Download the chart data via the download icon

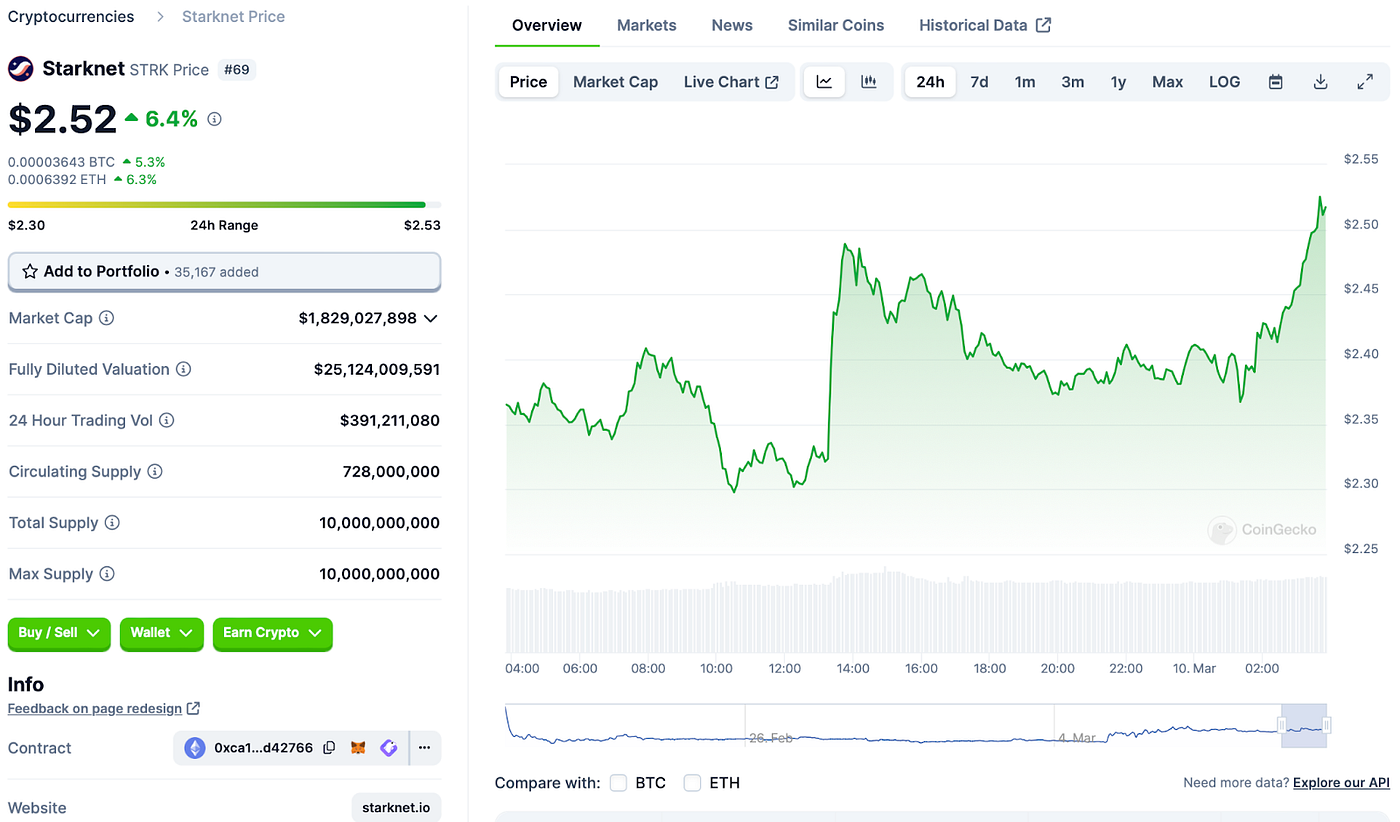tap(1320, 81)
